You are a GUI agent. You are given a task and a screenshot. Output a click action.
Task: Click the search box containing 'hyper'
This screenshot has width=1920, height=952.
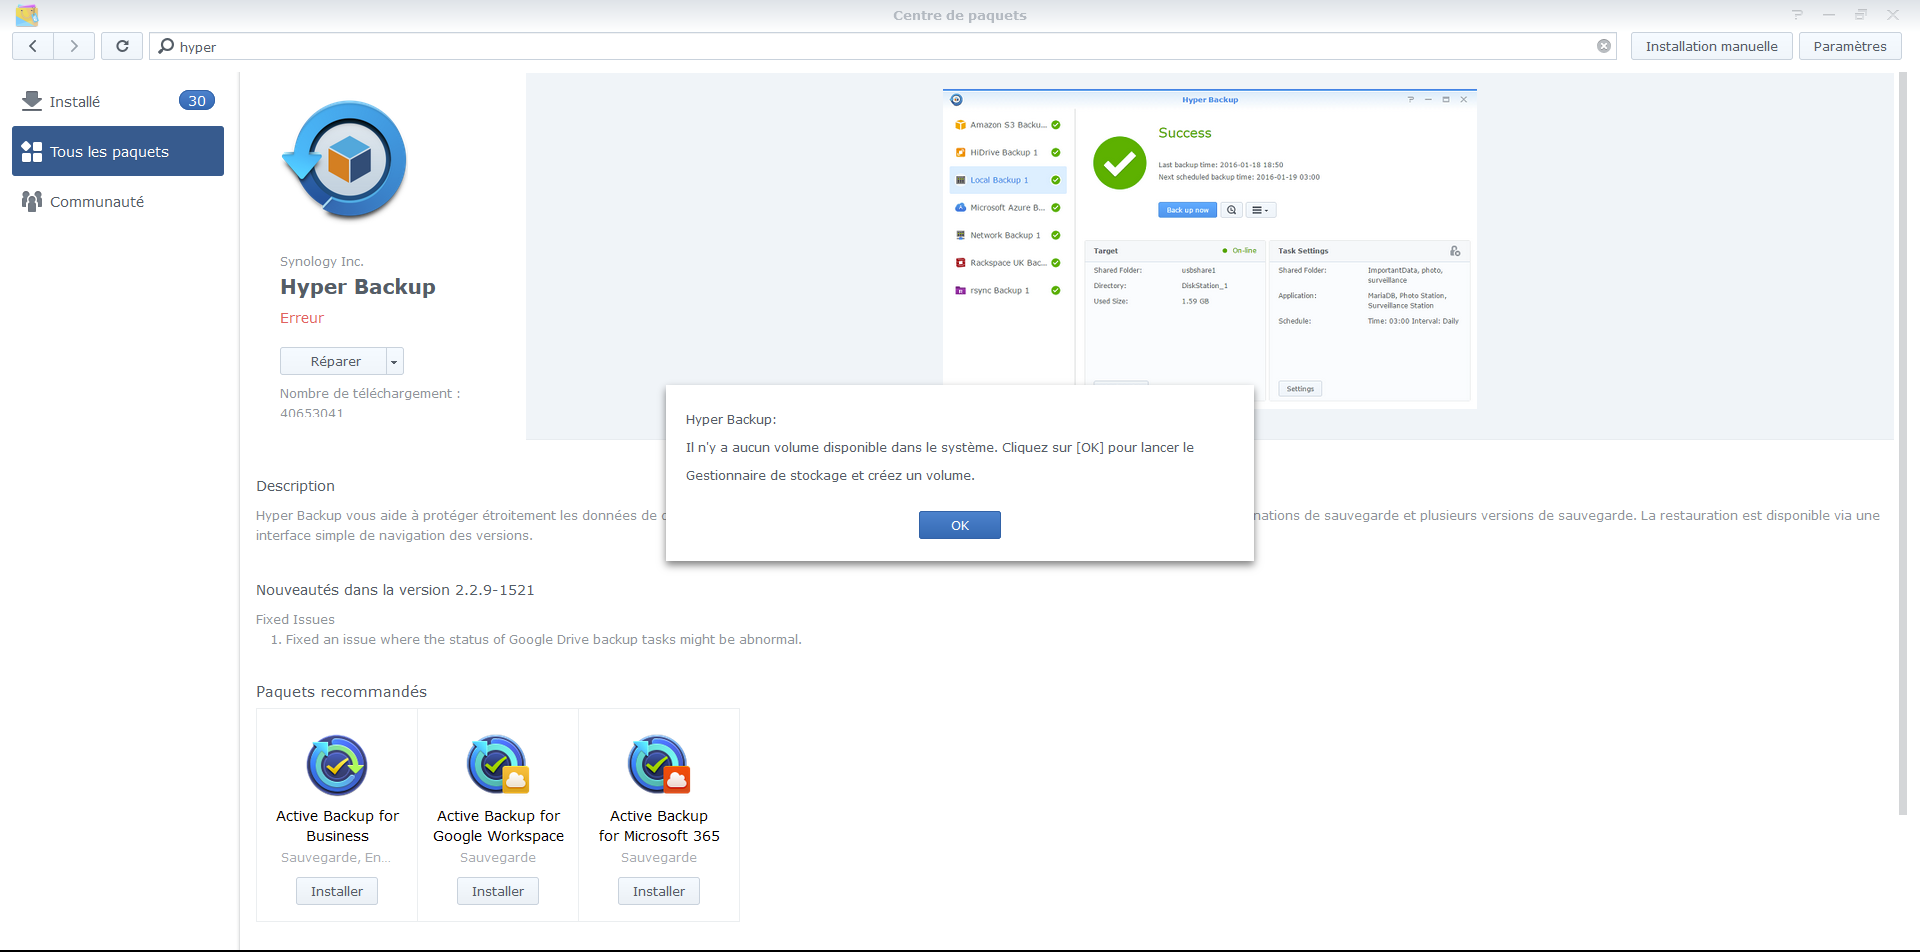(x=884, y=46)
